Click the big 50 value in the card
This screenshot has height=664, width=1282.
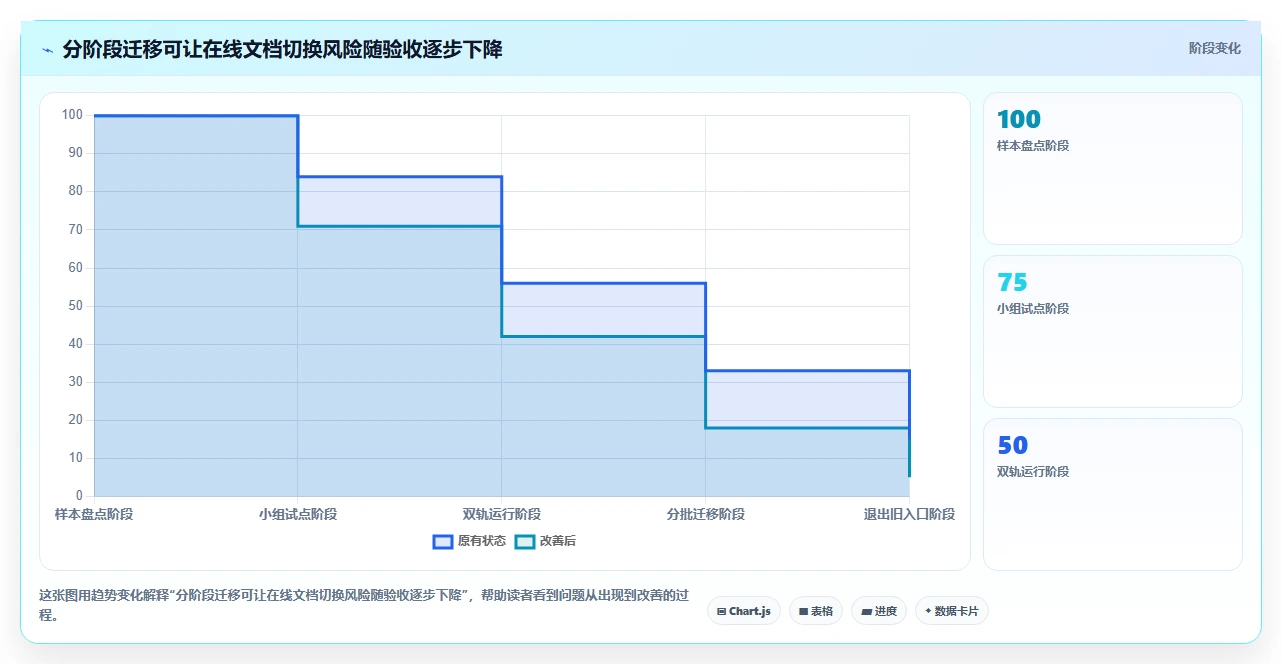pos(1012,445)
